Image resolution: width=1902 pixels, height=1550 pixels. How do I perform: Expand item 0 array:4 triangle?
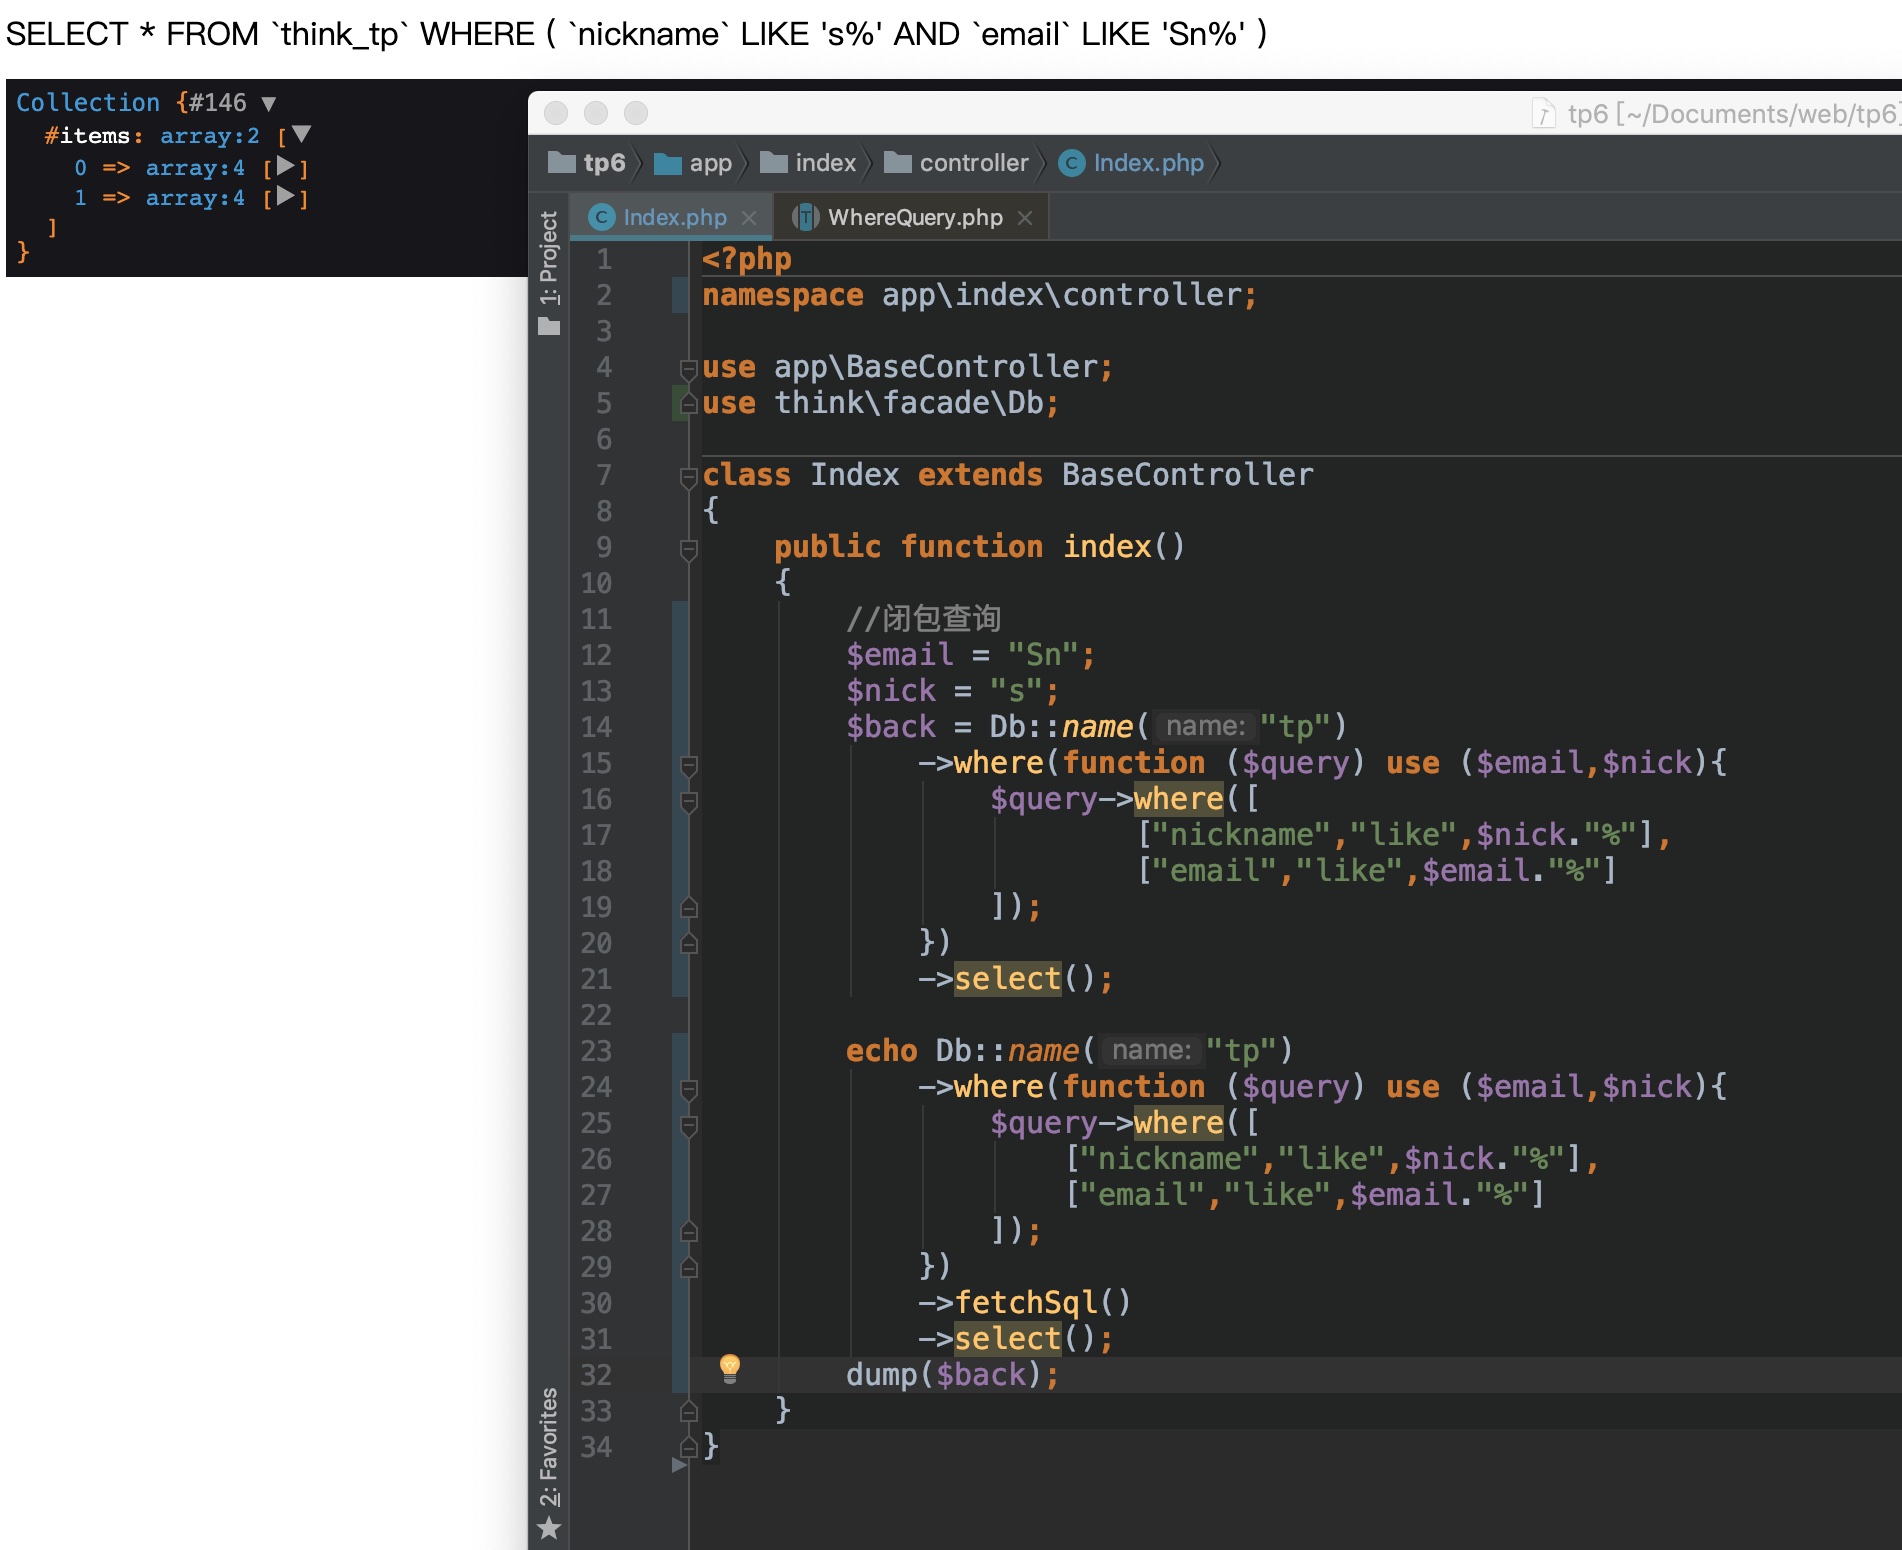point(286,166)
